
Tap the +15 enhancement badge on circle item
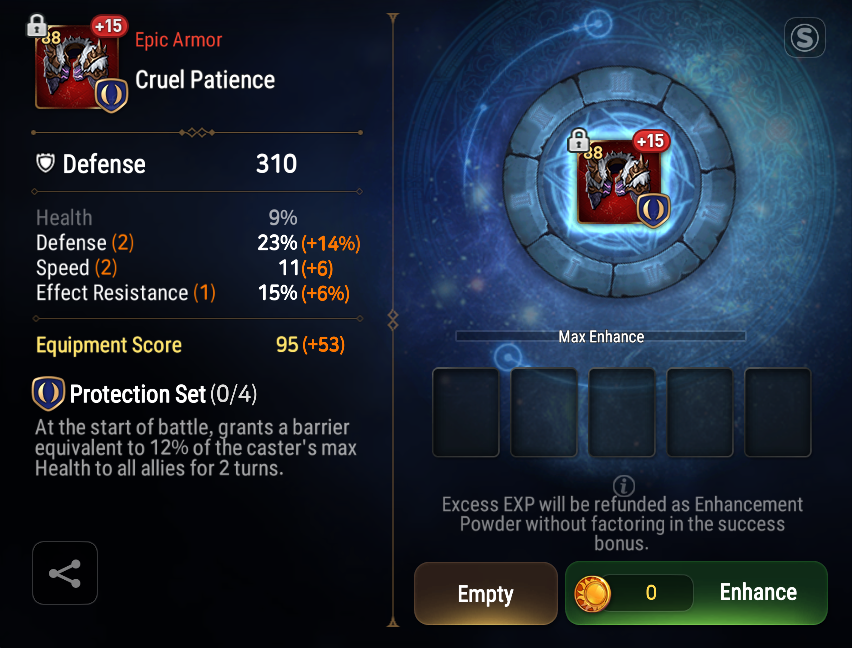pos(651,141)
